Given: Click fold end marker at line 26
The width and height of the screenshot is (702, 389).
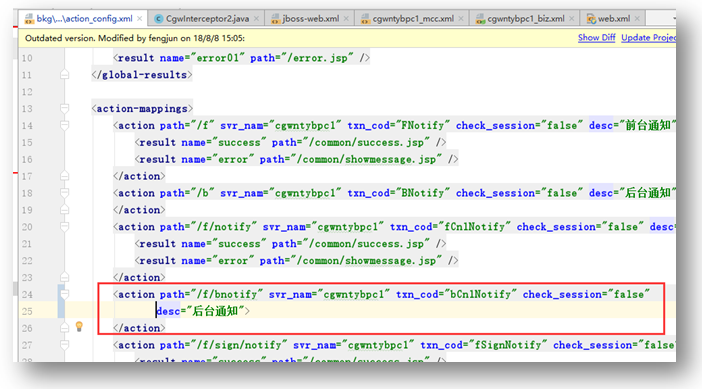Looking at the screenshot, I should (x=64, y=328).
